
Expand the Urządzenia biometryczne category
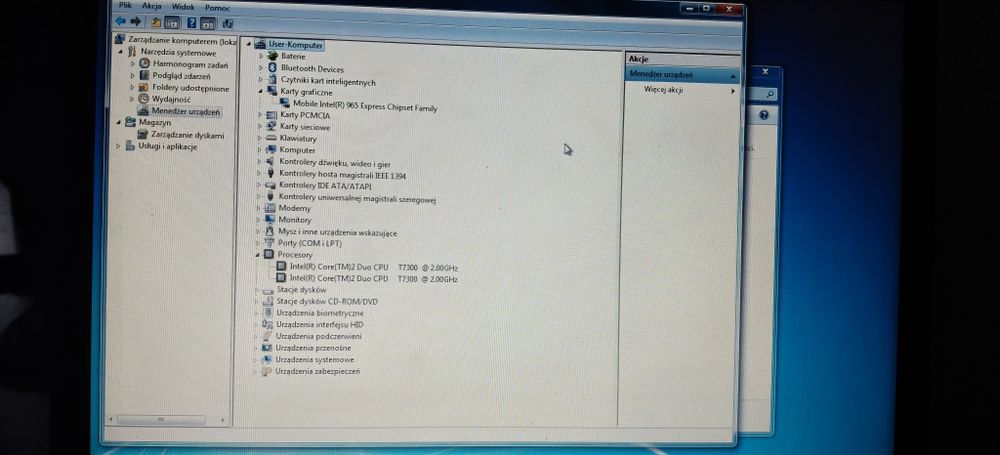(257, 313)
